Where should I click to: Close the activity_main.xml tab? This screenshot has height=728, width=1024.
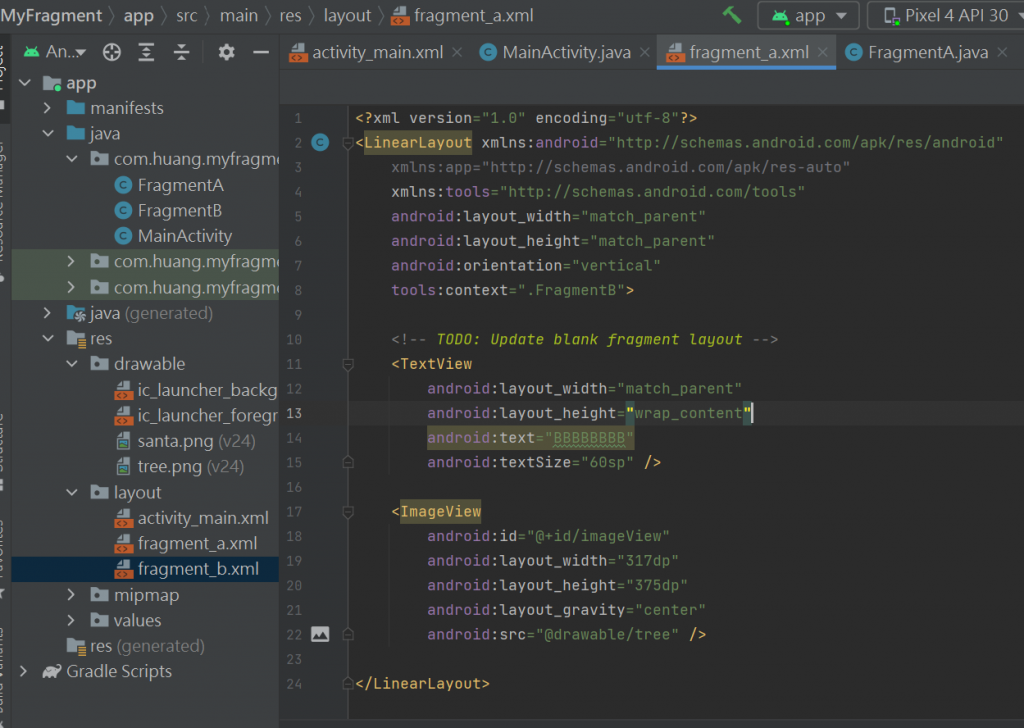[457, 52]
